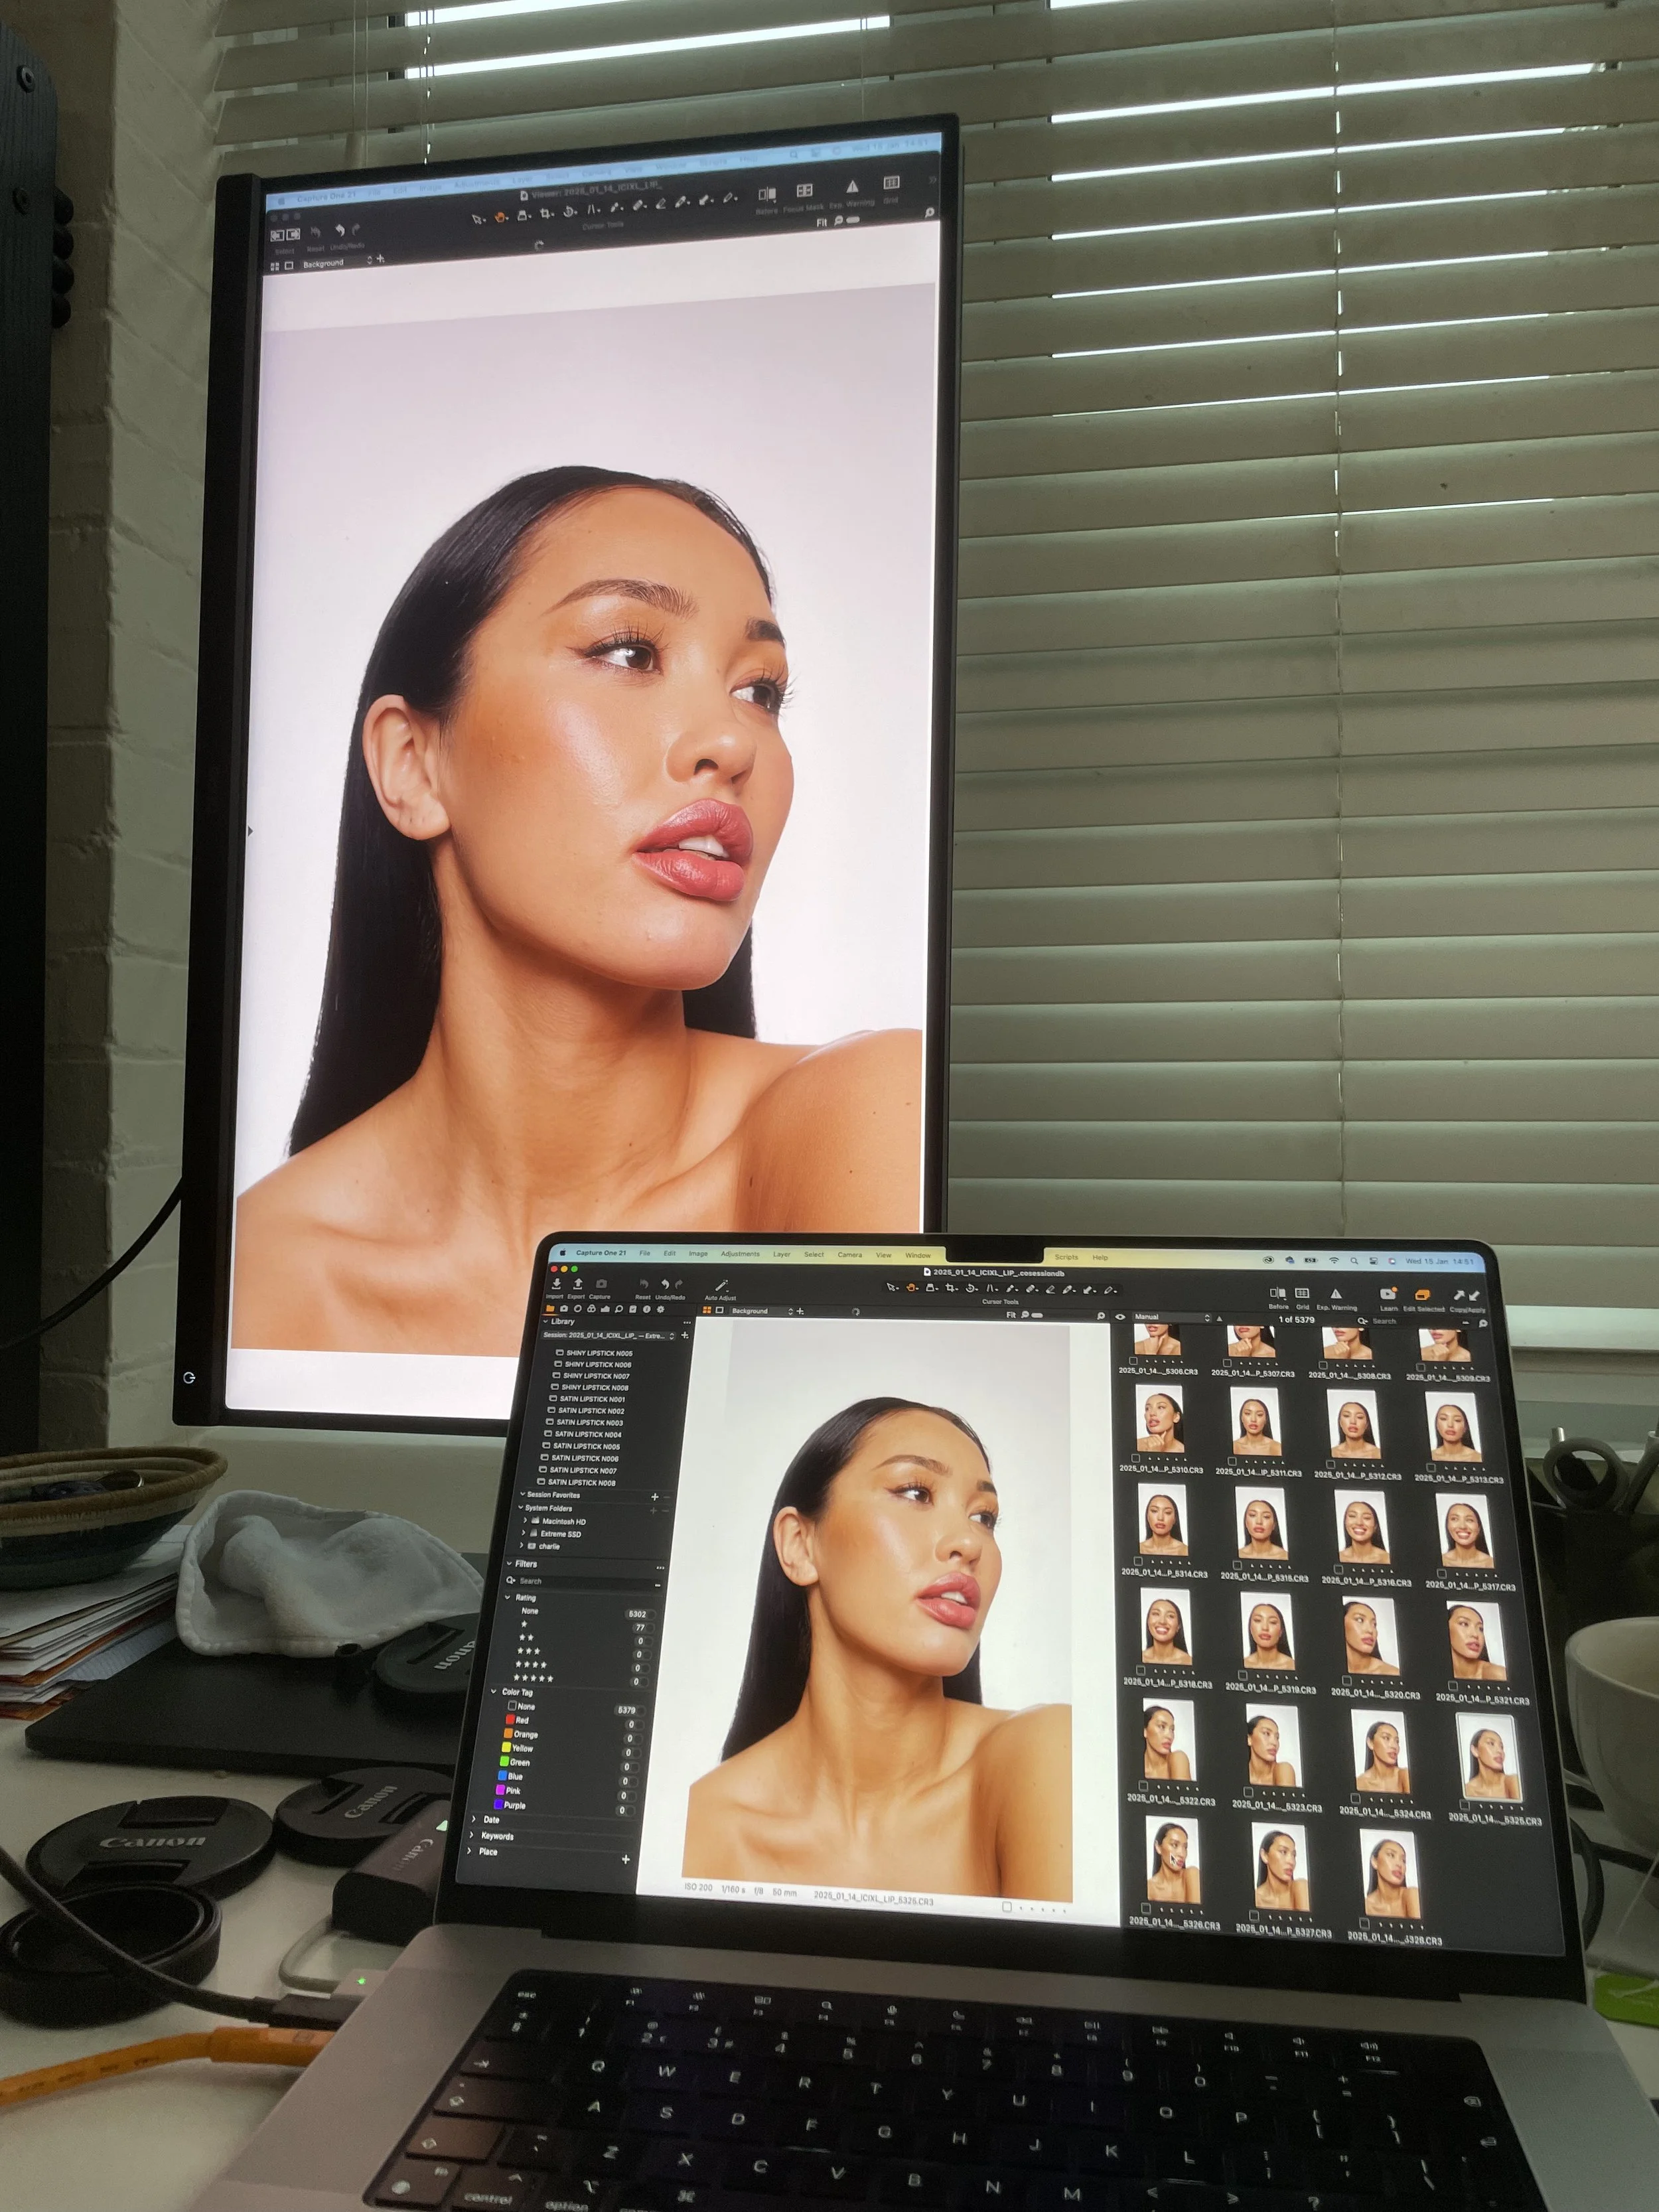Click the Import icon on the laptop
Image resolution: width=1659 pixels, height=2212 pixels.
pyautogui.click(x=556, y=1283)
